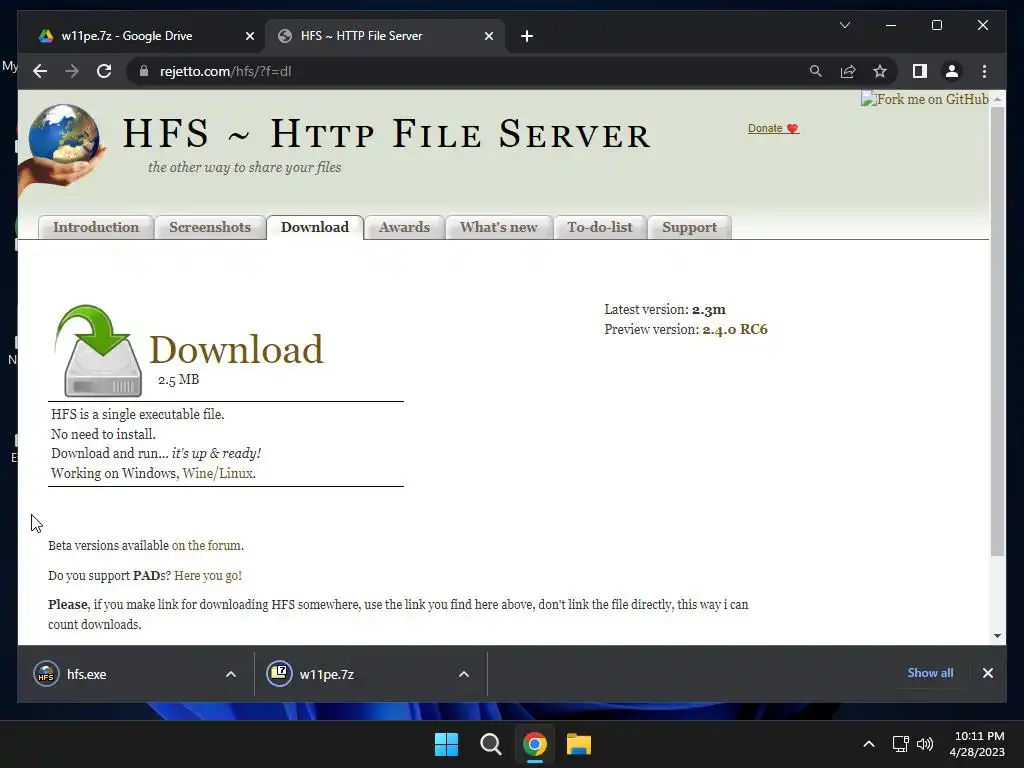Screen dimensions: 1024x768
Task: Click Fork me on GitHub image
Action: click(x=925, y=99)
